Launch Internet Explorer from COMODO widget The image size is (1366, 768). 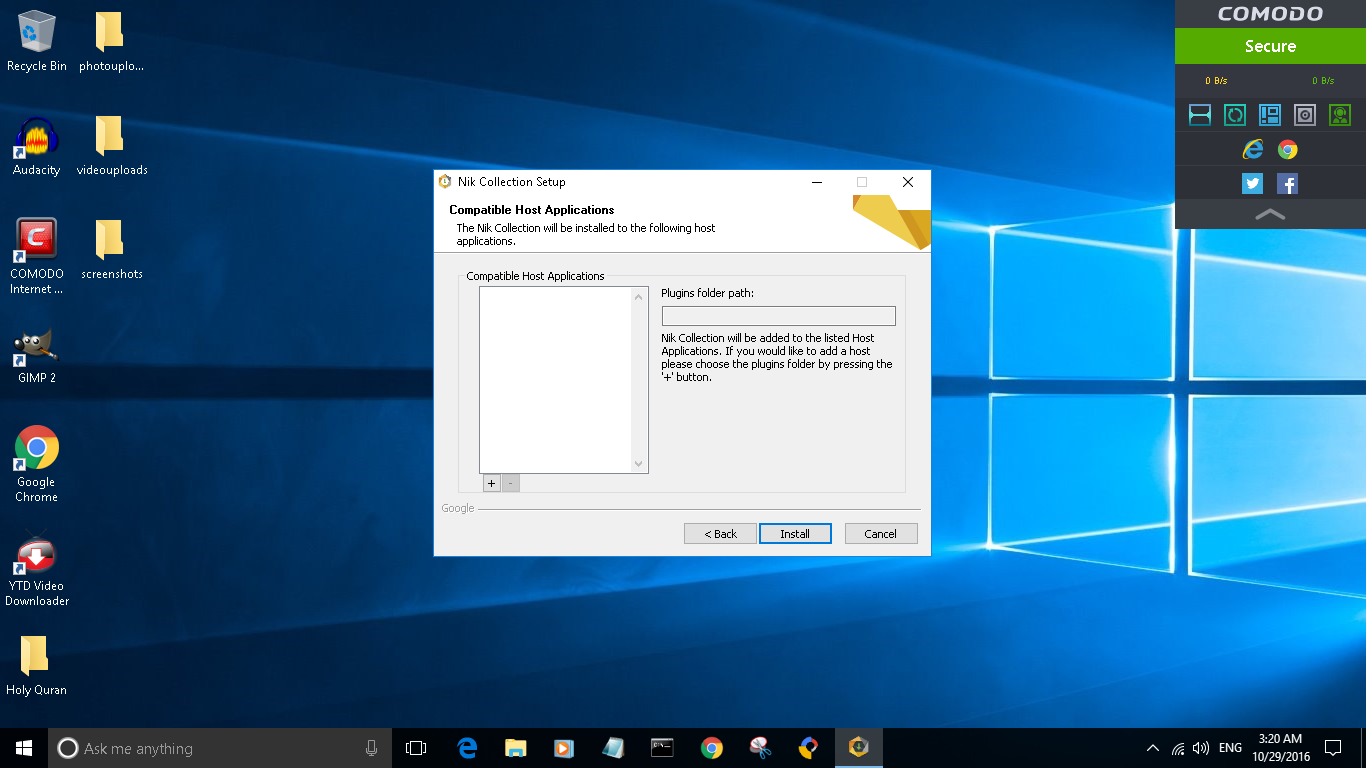(1253, 150)
